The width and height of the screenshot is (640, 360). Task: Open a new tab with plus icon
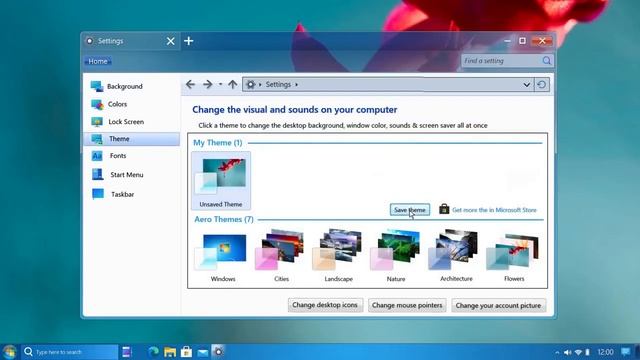tap(189, 41)
